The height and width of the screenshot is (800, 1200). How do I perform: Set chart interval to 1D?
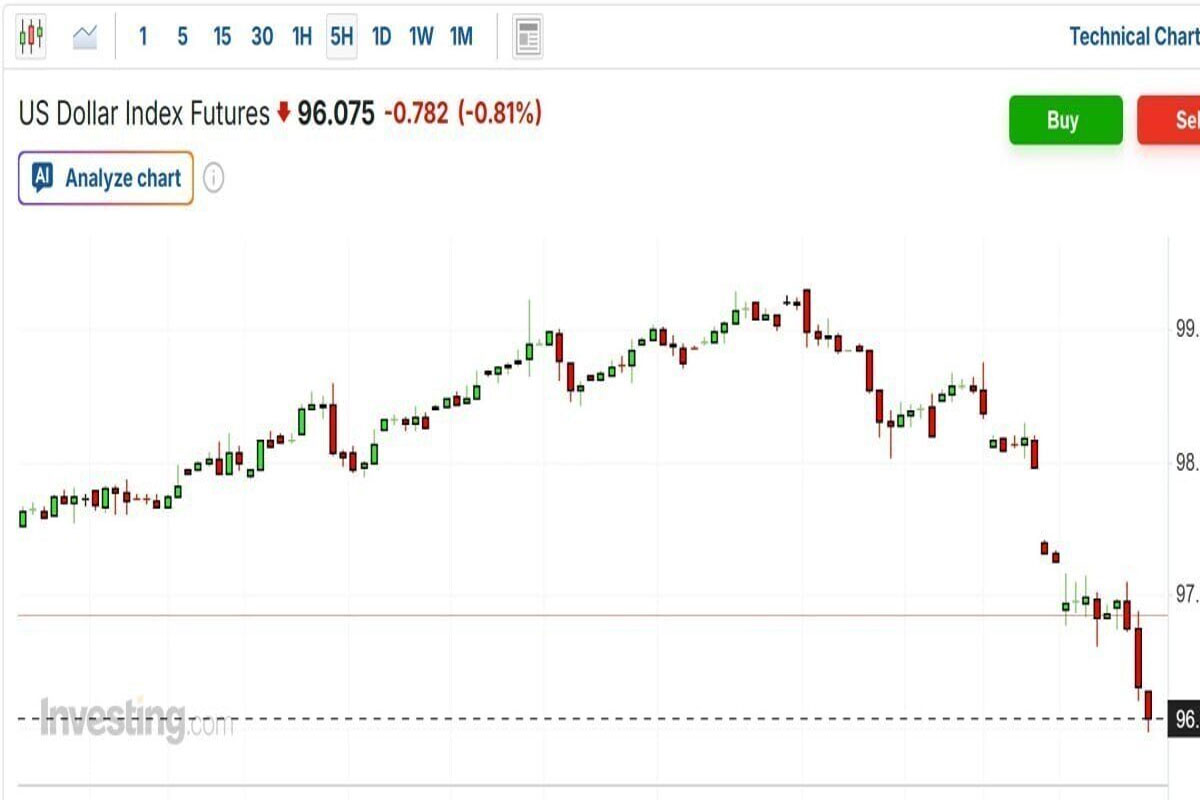pos(381,37)
